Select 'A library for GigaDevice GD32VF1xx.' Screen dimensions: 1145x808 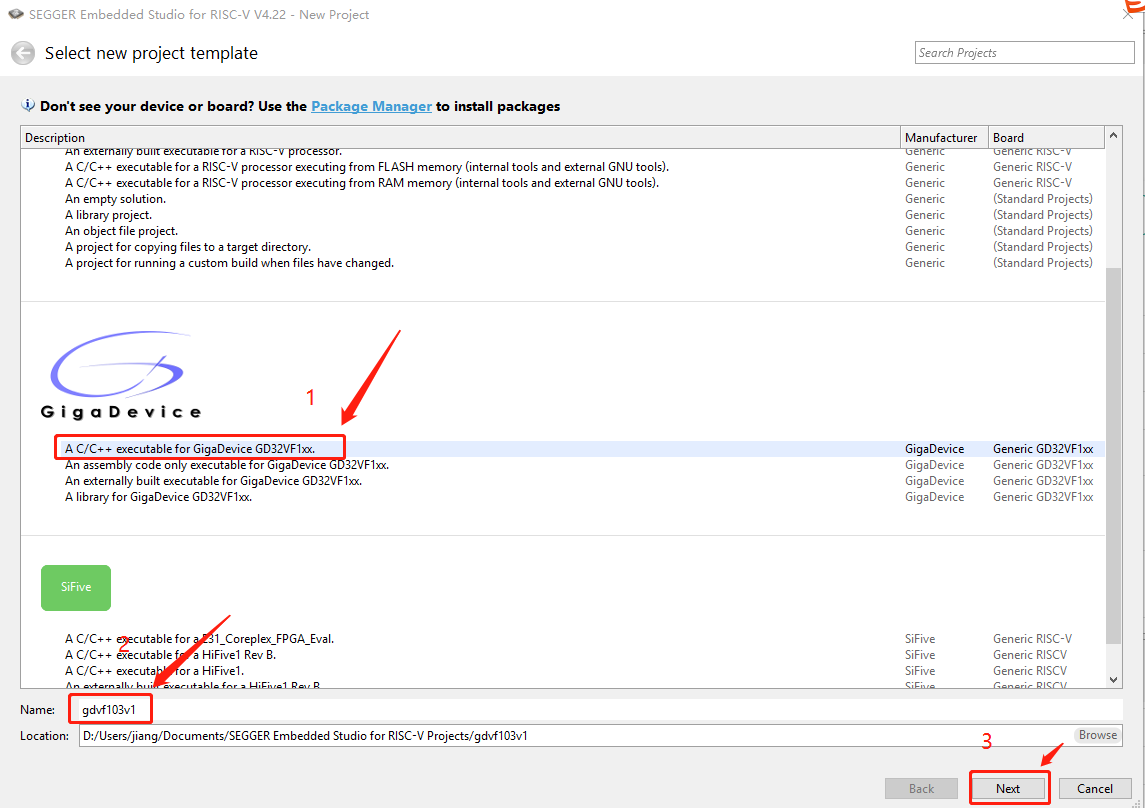click(x=562, y=497)
